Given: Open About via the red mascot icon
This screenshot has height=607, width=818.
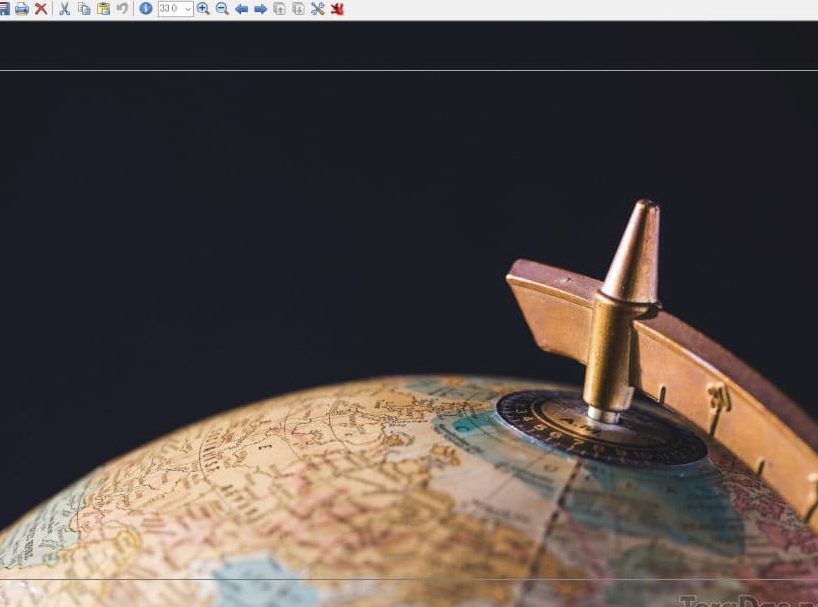Looking at the screenshot, I should tap(337, 9).
